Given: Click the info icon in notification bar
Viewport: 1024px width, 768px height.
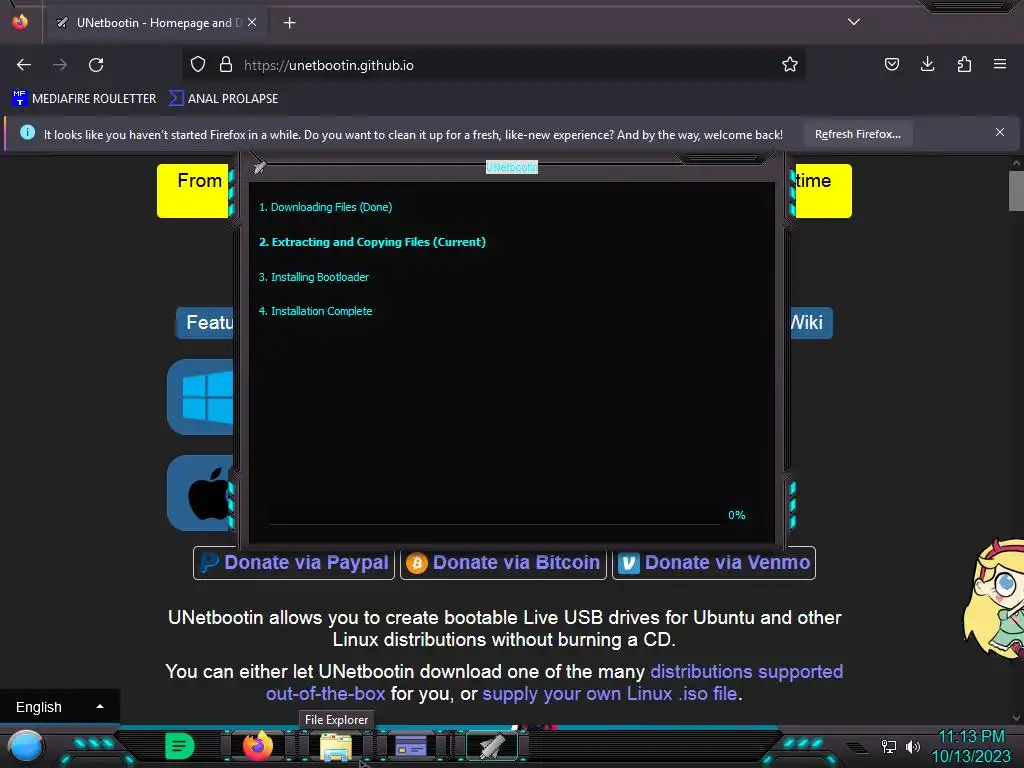Looking at the screenshot, I should coord(27,133).
